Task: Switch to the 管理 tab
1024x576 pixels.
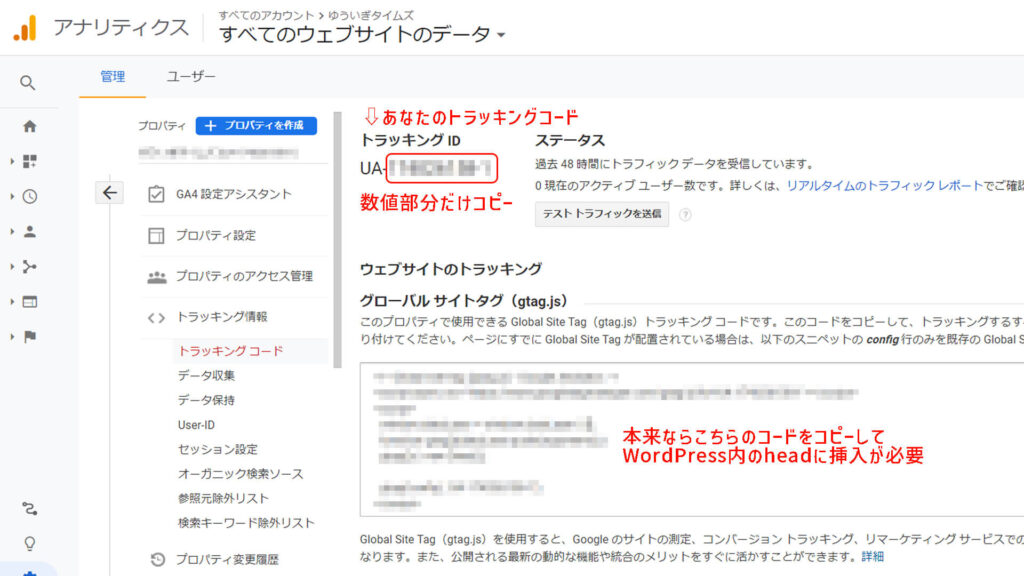Action: tap(112, 76)
